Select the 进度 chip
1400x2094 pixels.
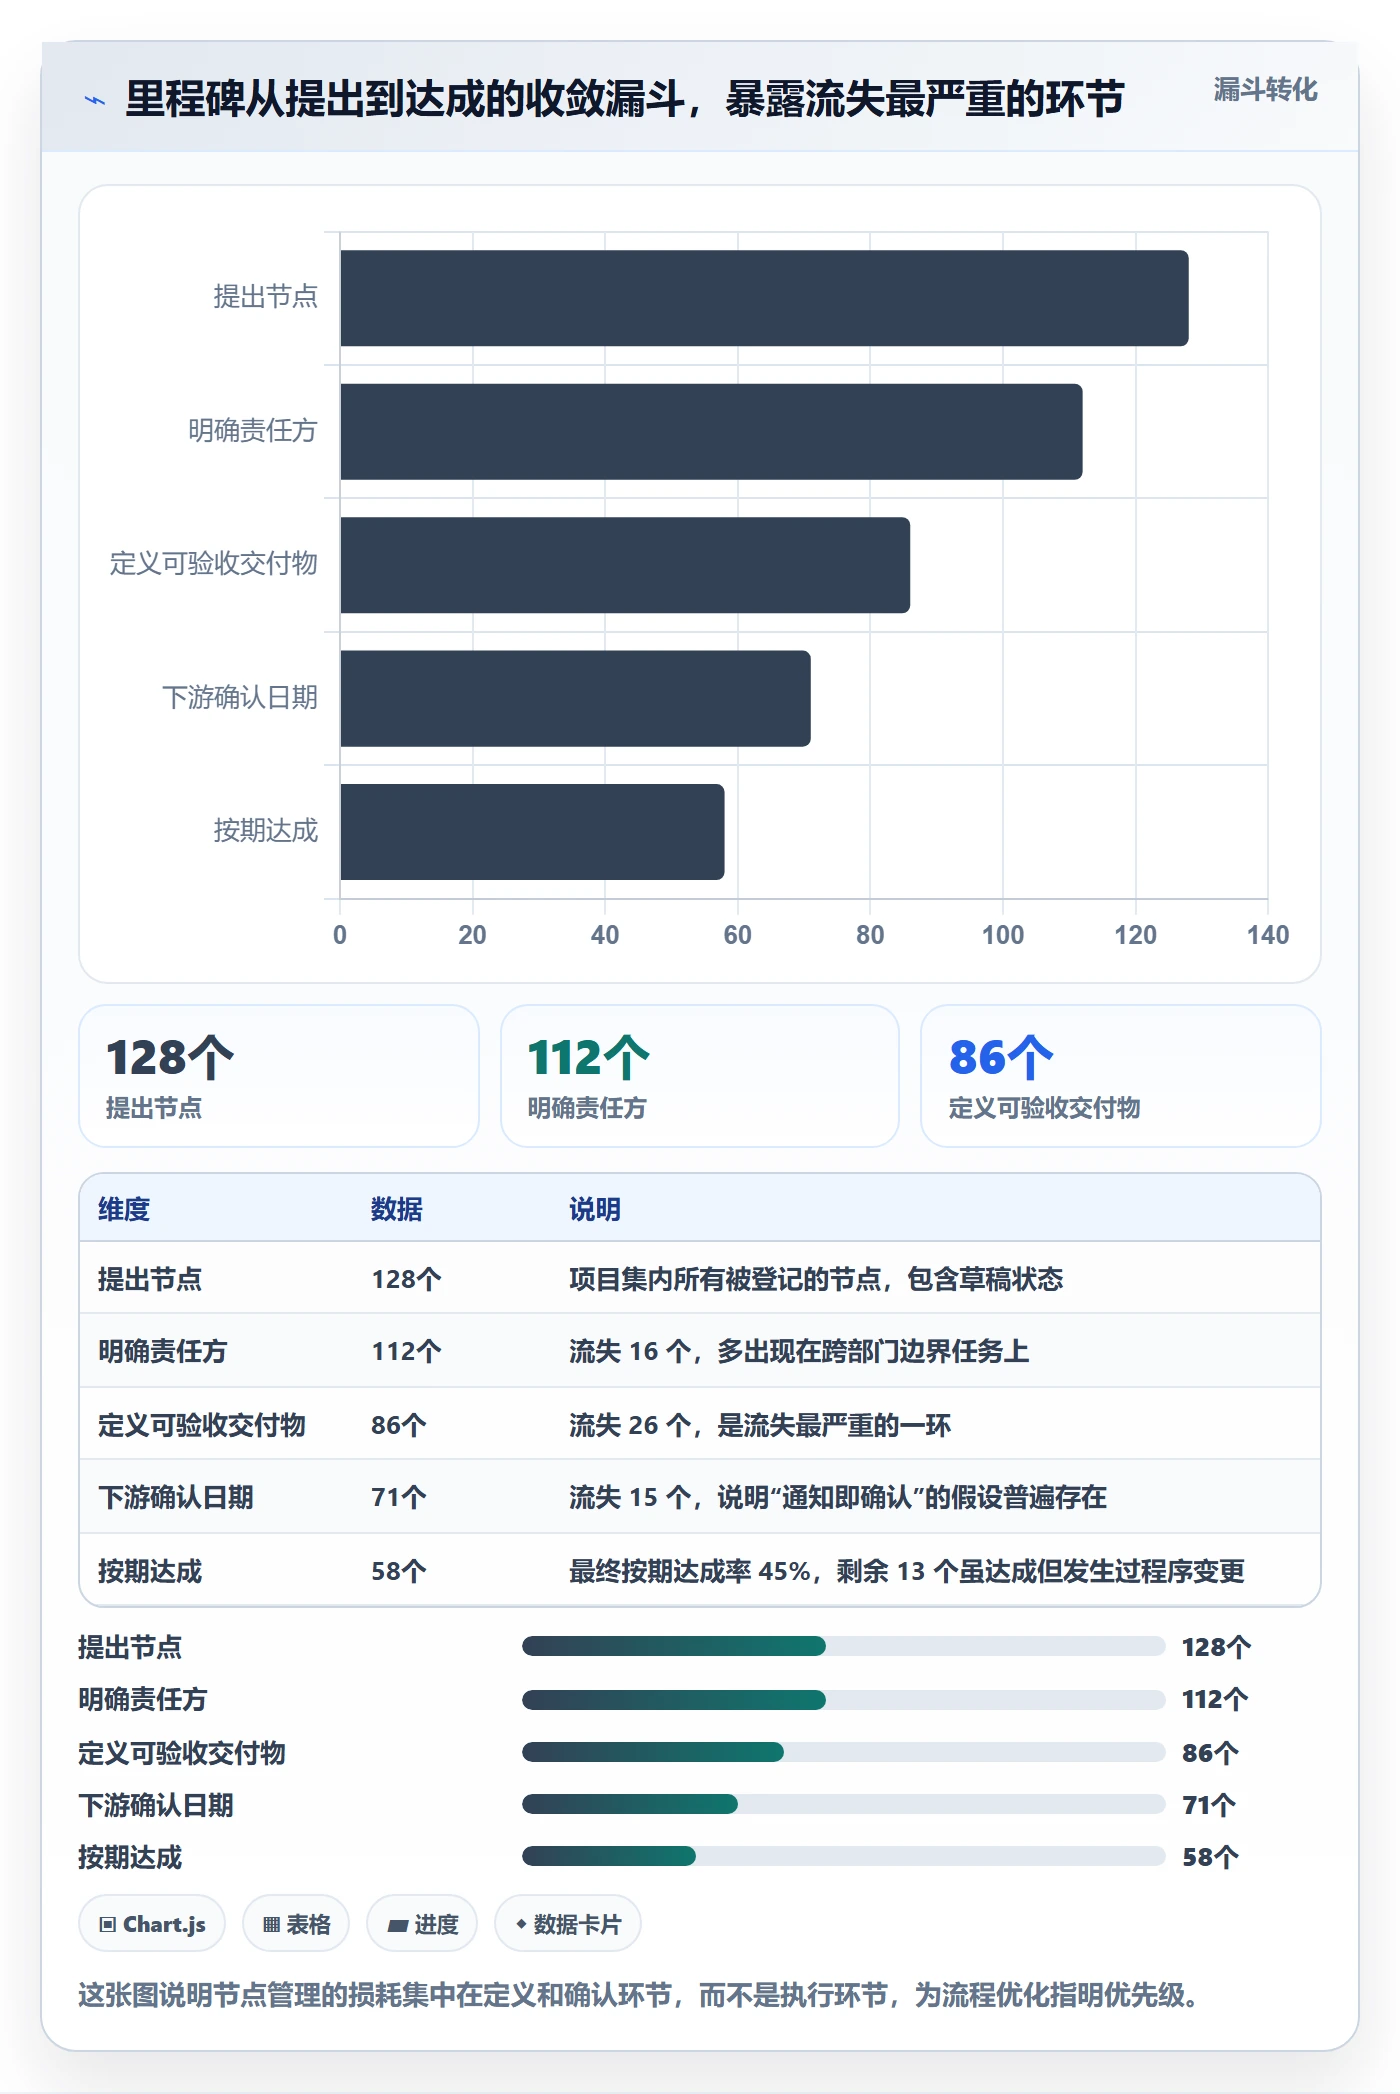422,1923
